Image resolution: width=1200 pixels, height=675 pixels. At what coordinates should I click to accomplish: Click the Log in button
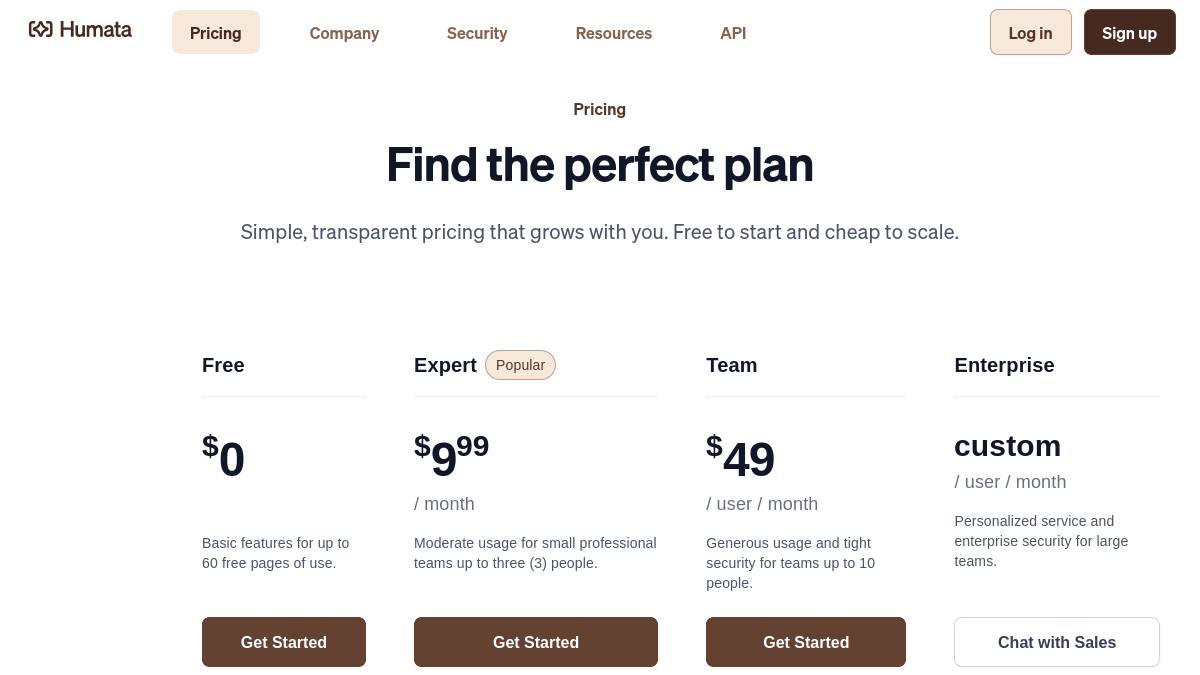[1030, 33]
